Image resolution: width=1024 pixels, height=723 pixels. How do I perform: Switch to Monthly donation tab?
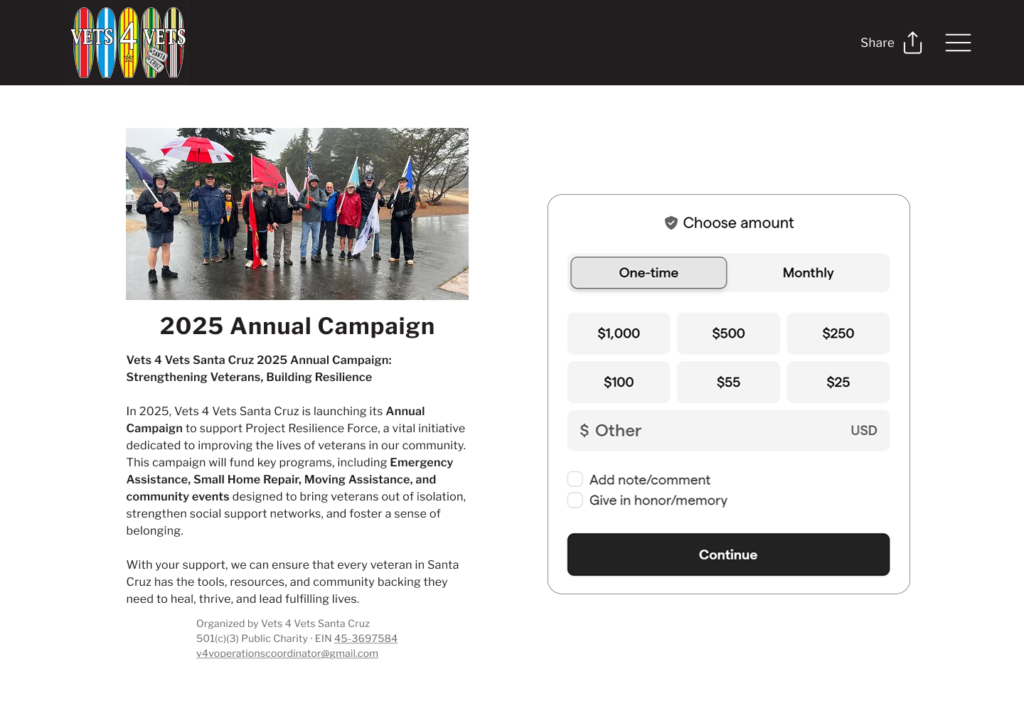[x=808, y=273]
